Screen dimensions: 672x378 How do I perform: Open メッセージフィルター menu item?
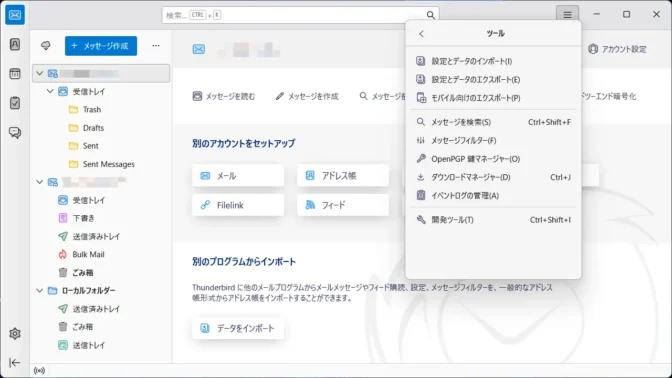point(493,141)
